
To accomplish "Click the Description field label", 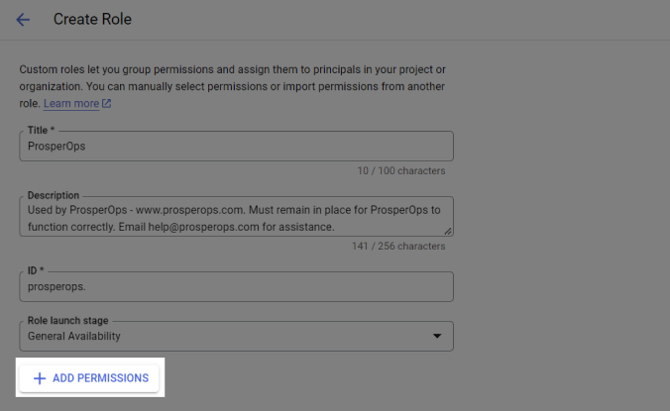I will point(53,195).
